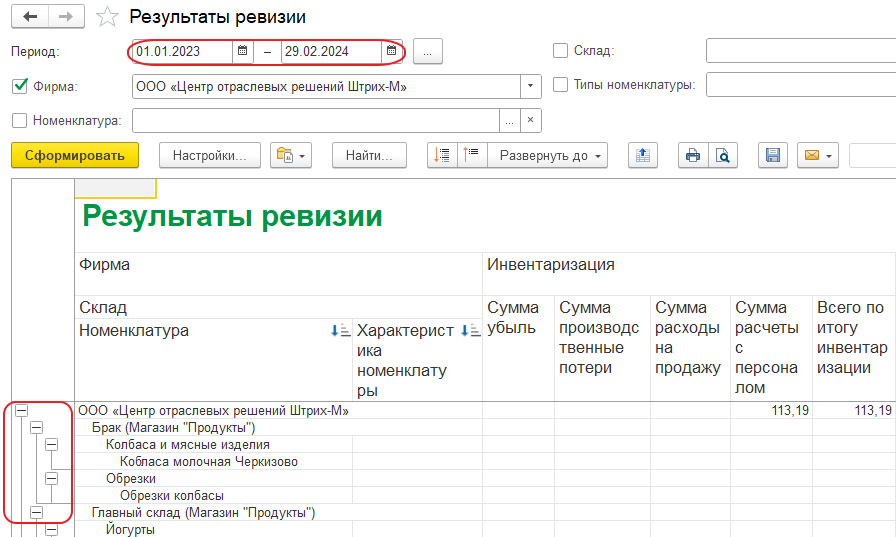
Task: Print the report with printer icon
Action: (x=693, y=155)
